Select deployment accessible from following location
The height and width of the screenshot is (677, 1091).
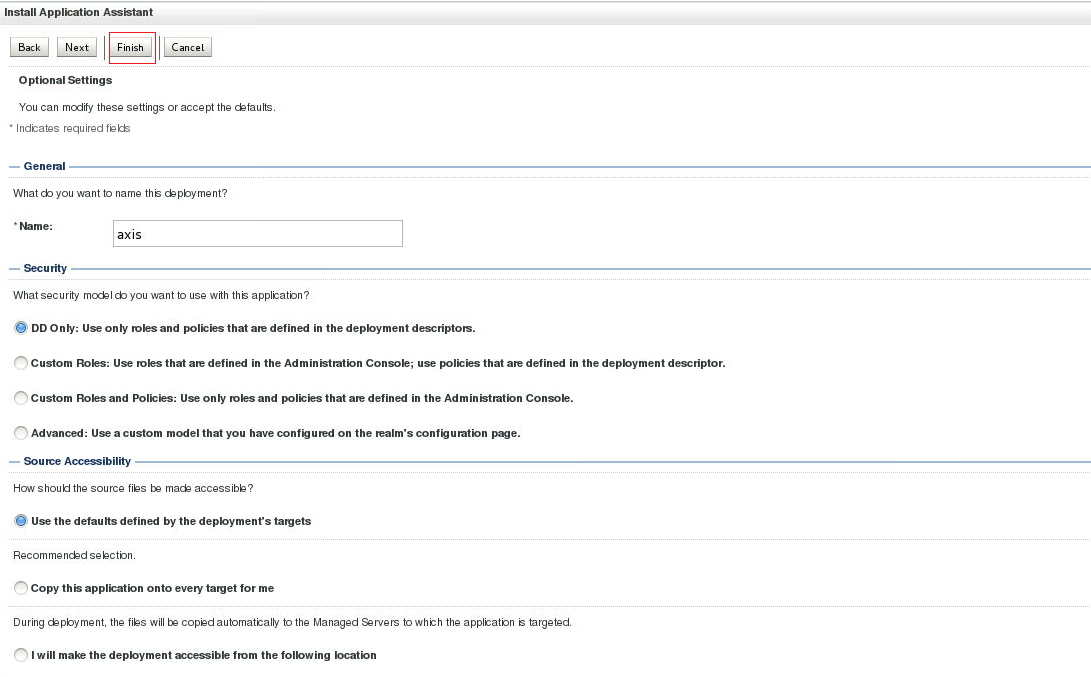21,655
